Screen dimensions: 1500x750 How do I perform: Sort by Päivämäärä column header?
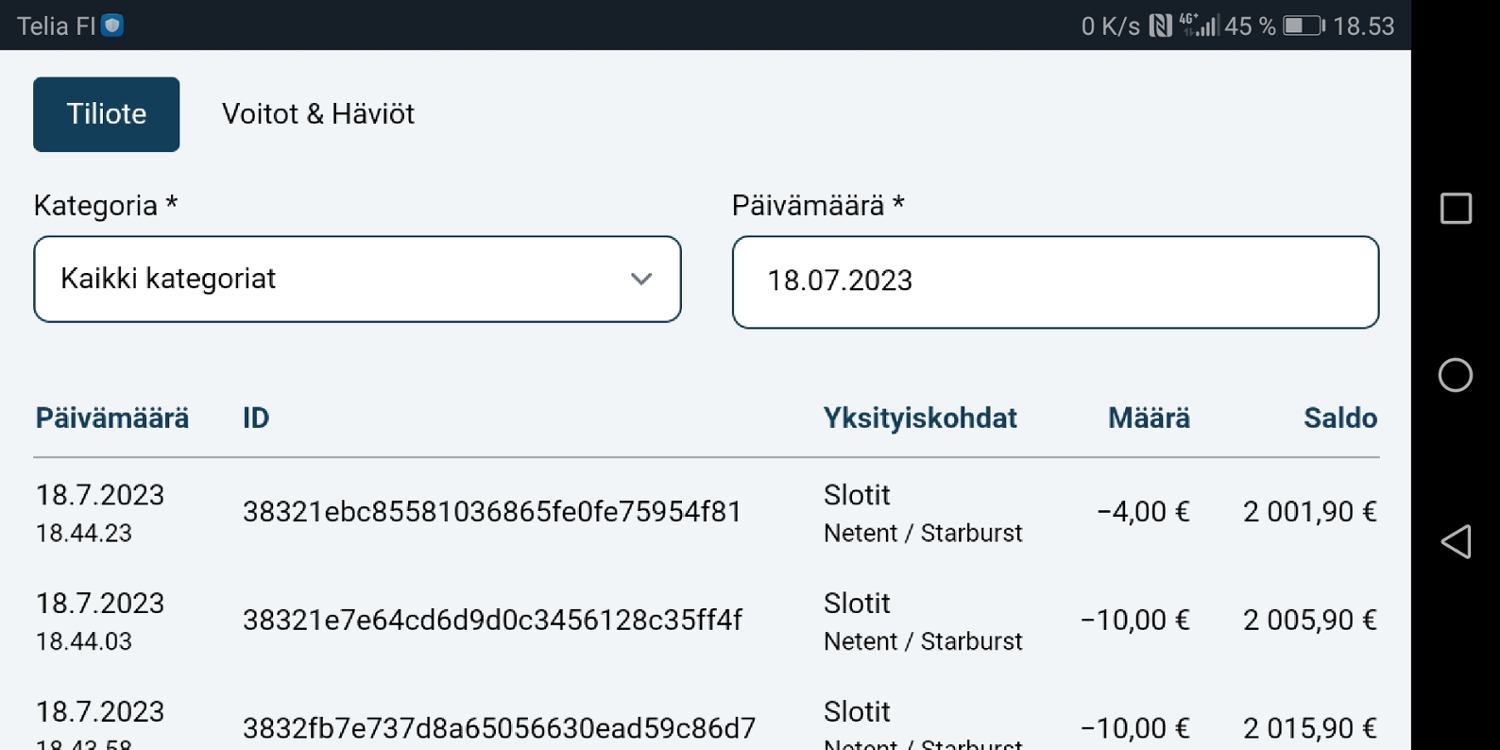112,418
